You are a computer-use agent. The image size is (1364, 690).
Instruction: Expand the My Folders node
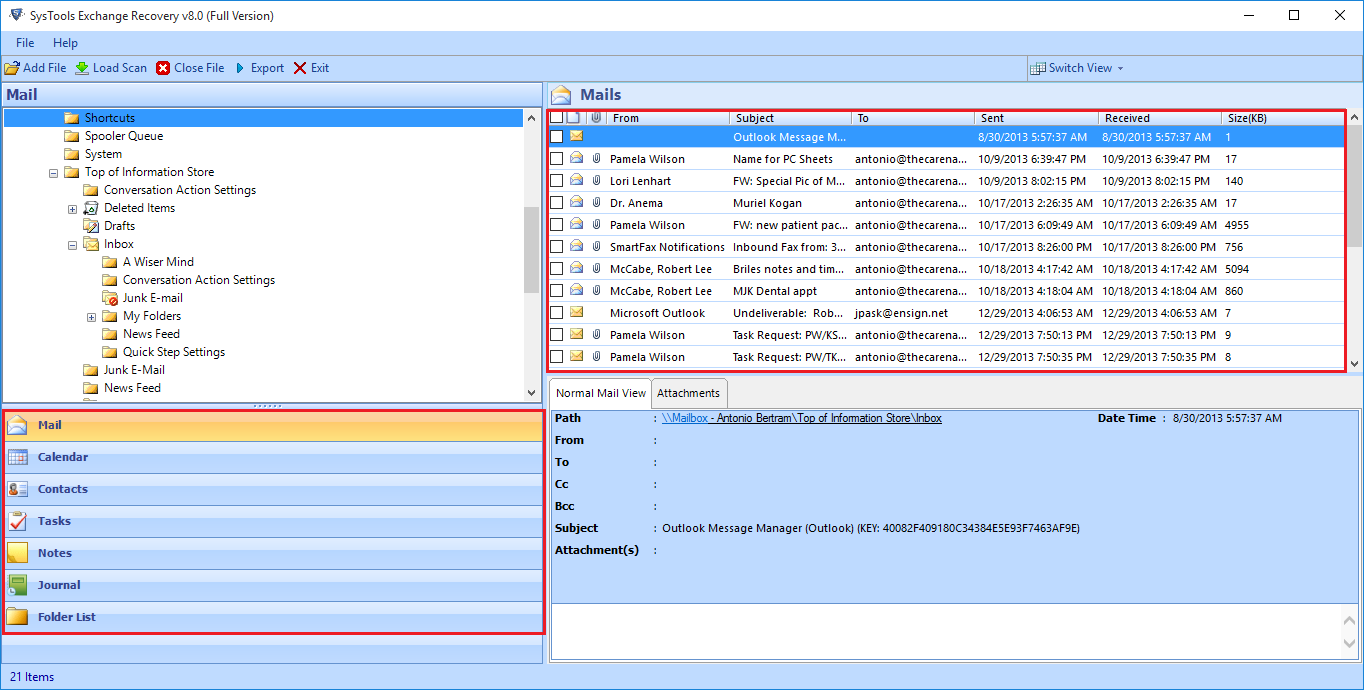(91, 316)
